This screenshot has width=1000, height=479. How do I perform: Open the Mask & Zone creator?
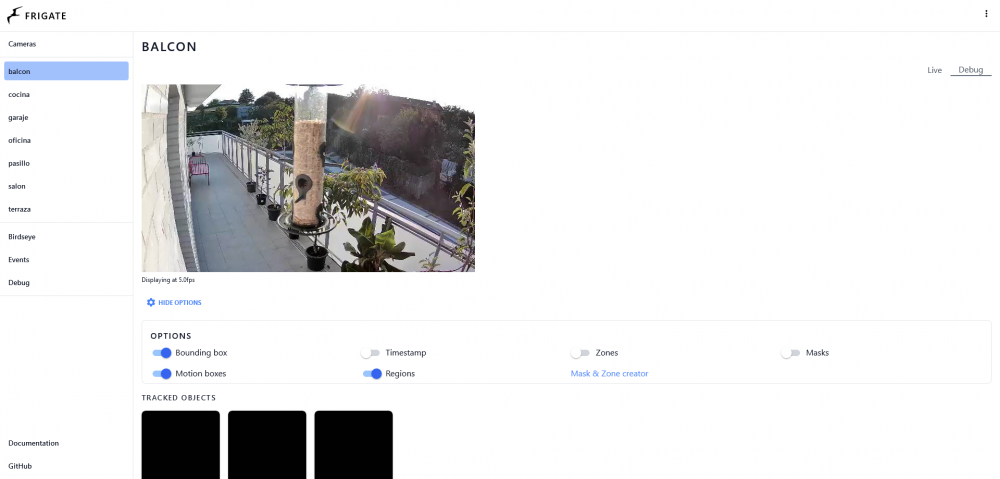(609, 374)
